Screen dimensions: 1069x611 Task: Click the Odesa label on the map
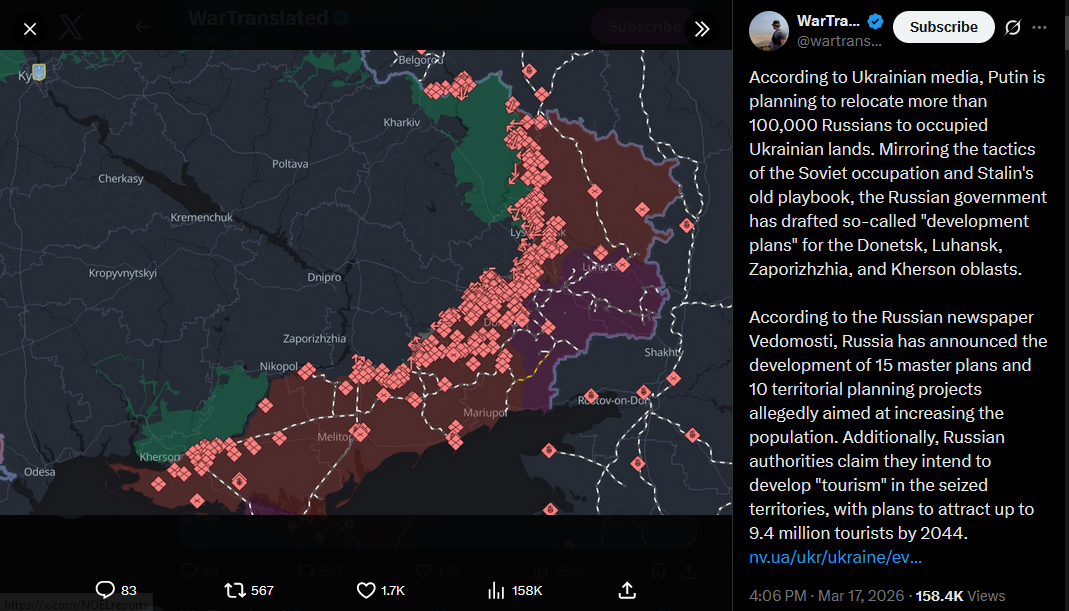40,472
